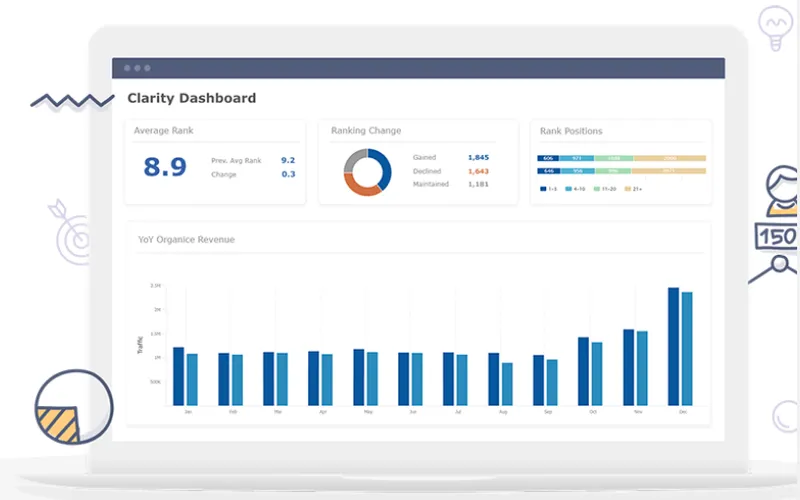The image size is (800, 500).
Task: Click top row's tan 21+ bar segment
Action: click(670, 158)
